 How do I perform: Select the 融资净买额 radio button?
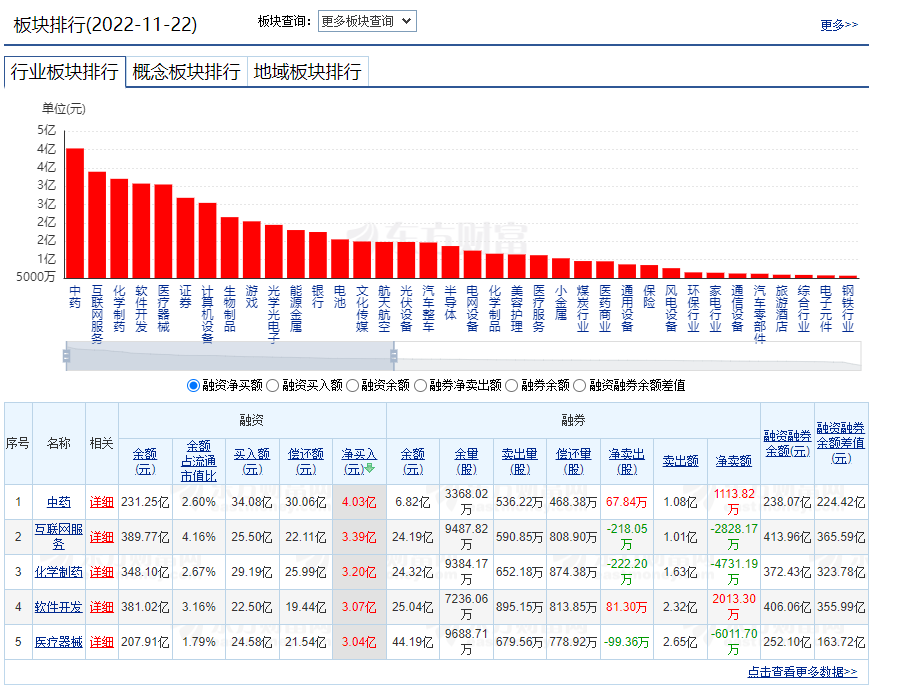(194, 385)
